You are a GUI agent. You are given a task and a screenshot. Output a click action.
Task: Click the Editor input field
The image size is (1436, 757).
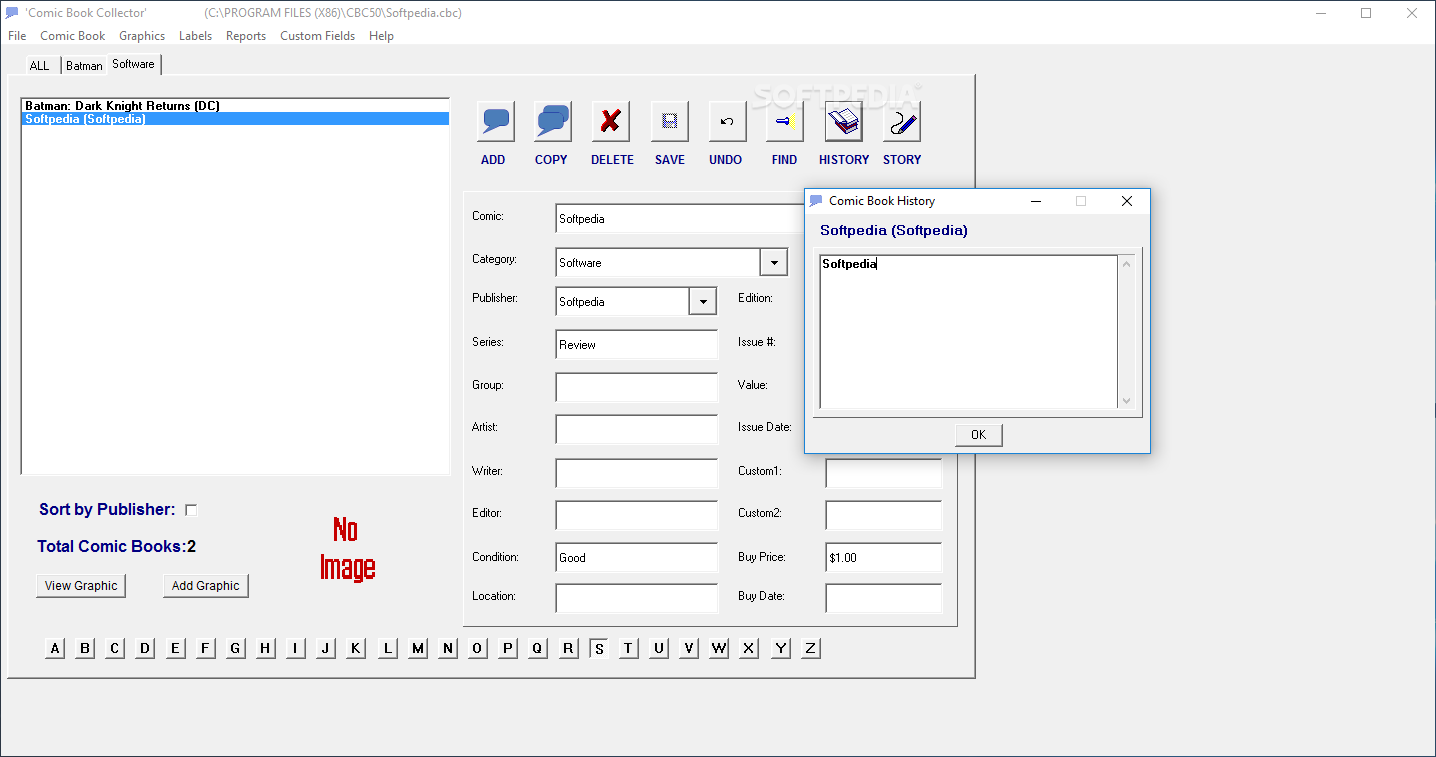(637, 515)
